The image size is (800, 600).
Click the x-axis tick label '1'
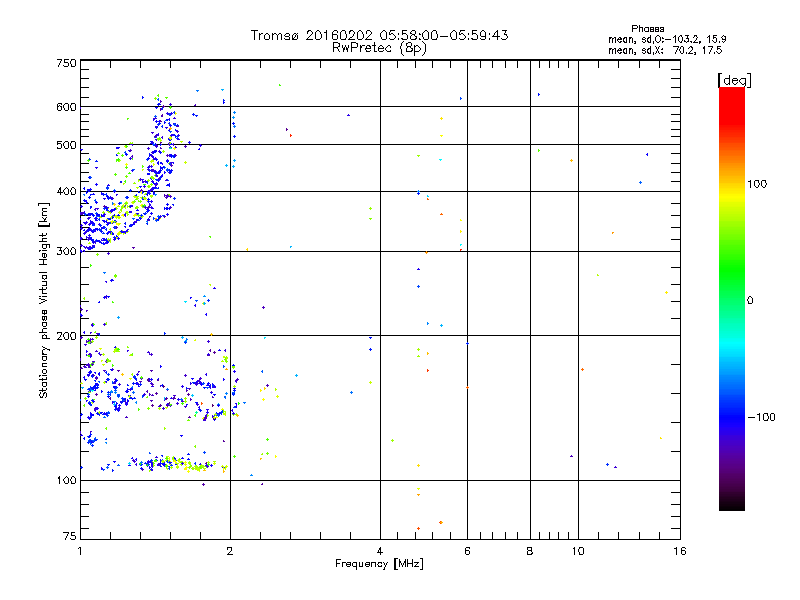click(x=80, y=551)
